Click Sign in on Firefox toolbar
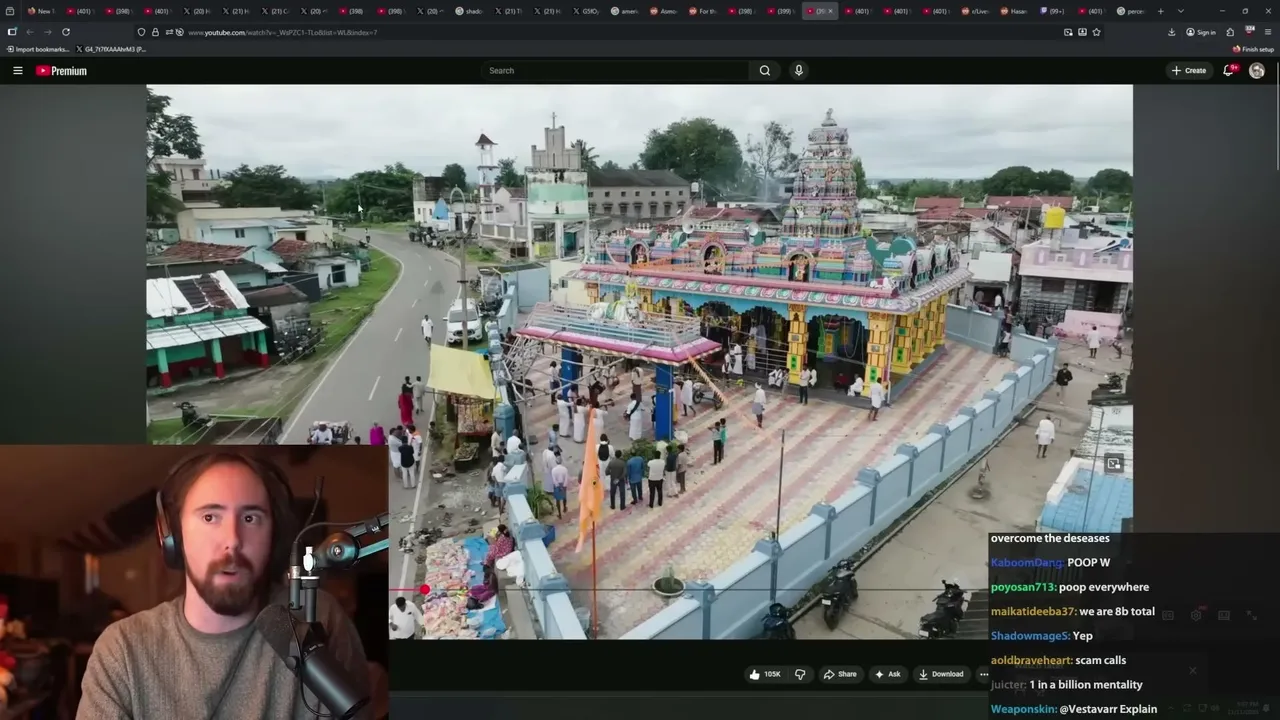 click(1201, 32)
